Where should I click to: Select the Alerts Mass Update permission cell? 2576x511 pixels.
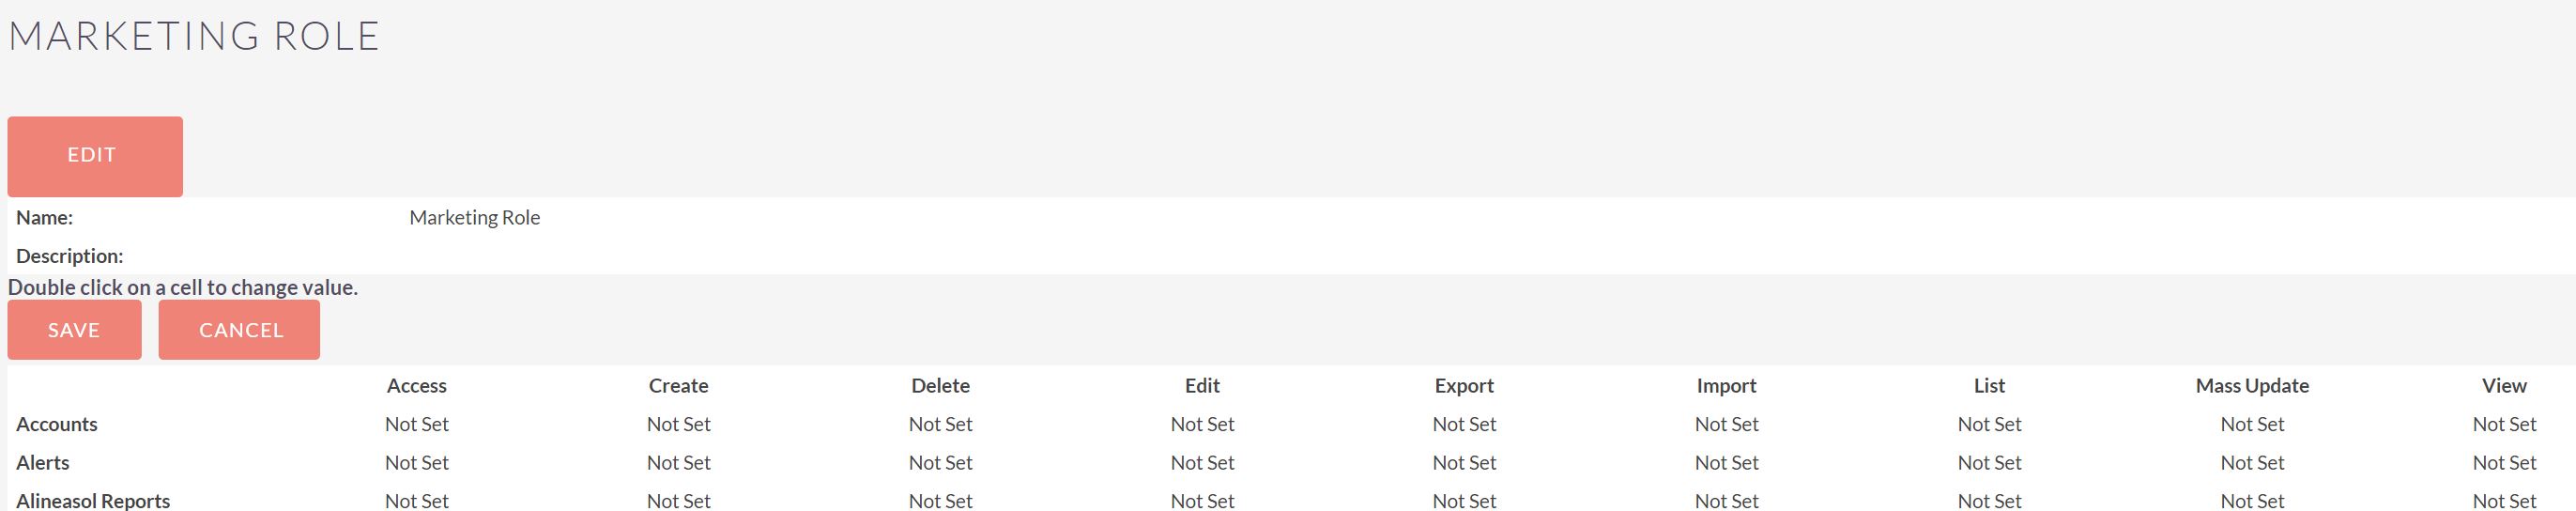coord(2253,463)
